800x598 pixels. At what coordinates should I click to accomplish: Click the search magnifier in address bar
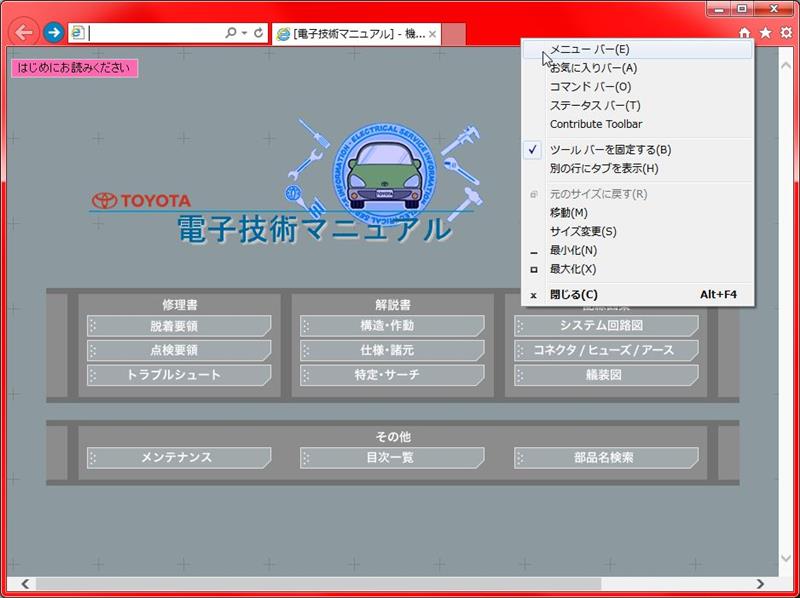(x=231, y=33)
